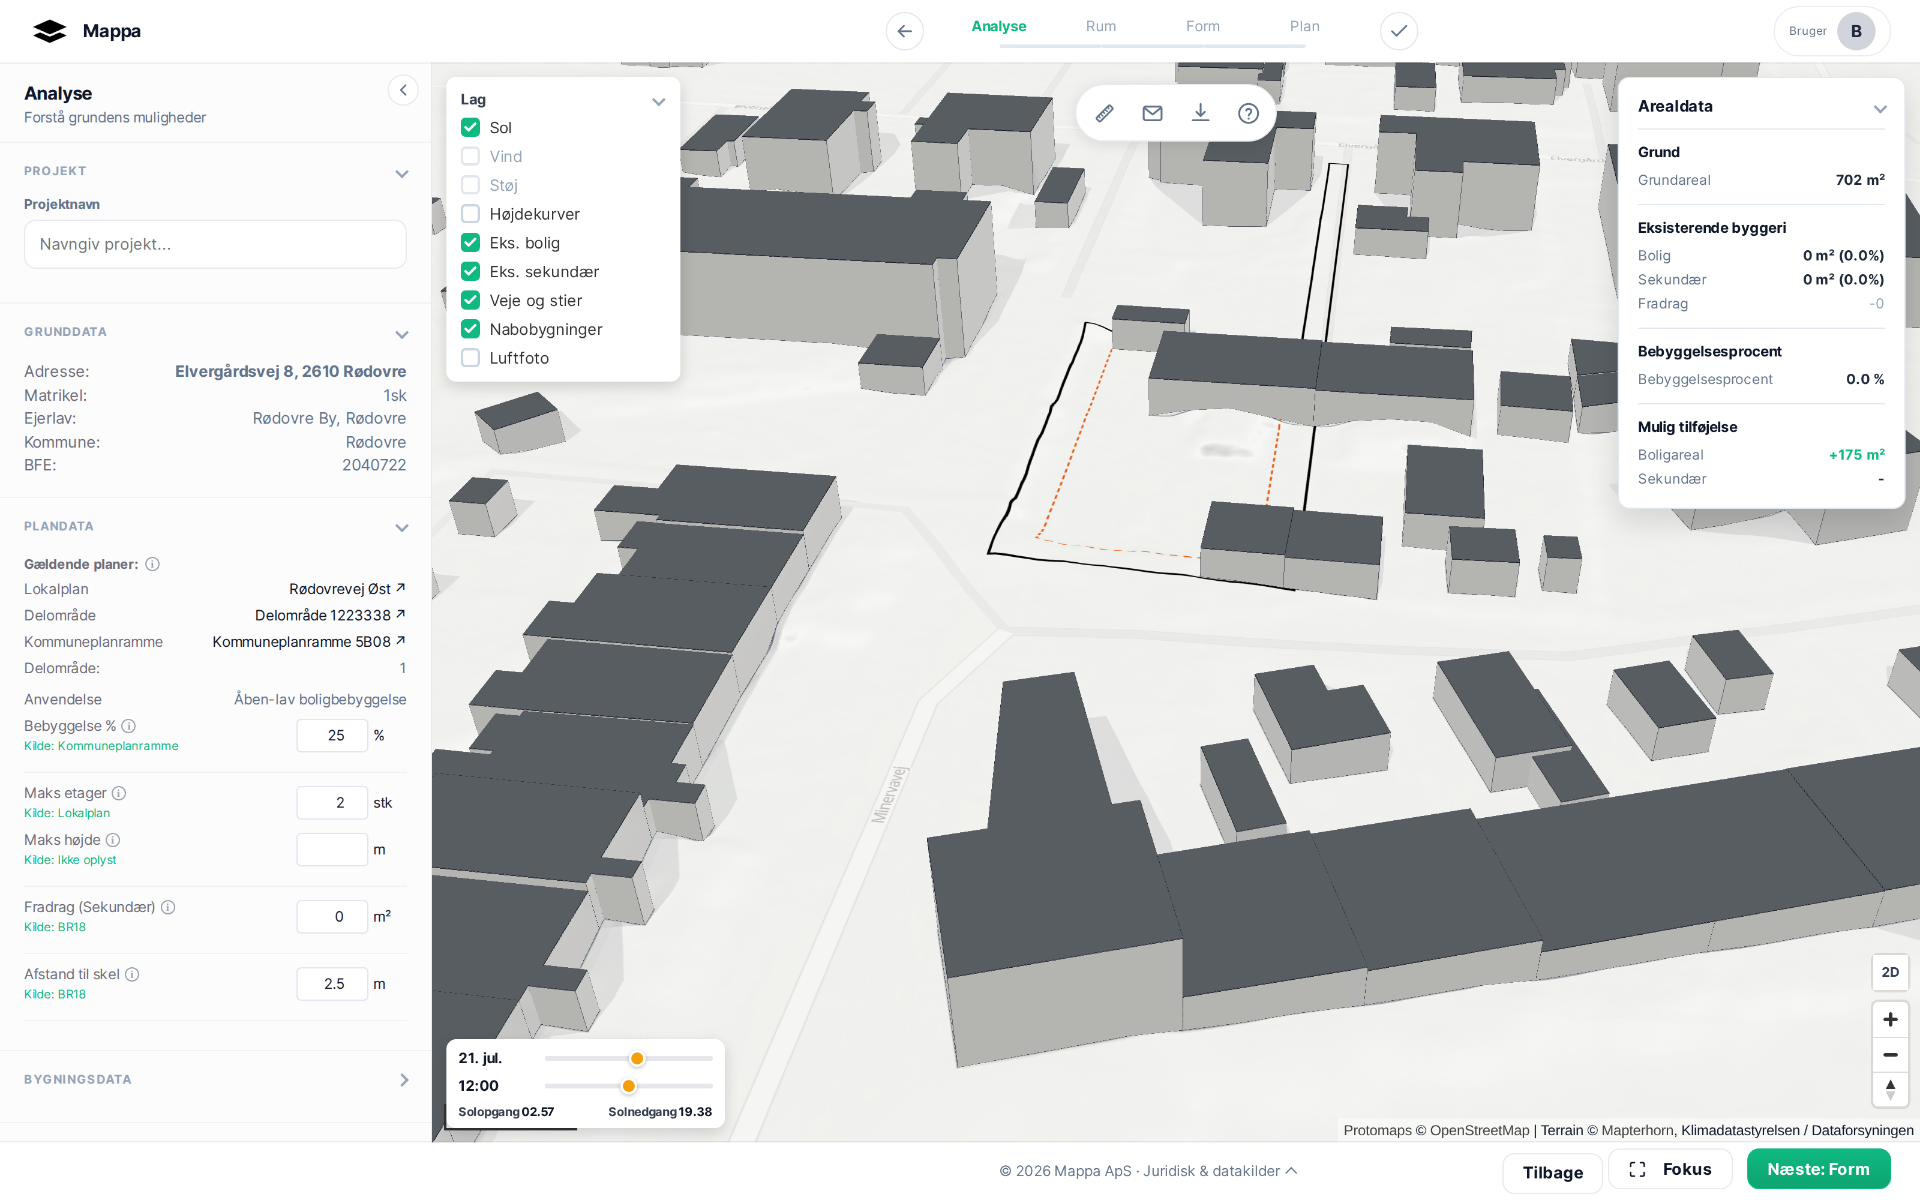Show info for Fradrag (Sekundær)
Viewport: 1920px width, 1200px height.
tap(168, 907)
